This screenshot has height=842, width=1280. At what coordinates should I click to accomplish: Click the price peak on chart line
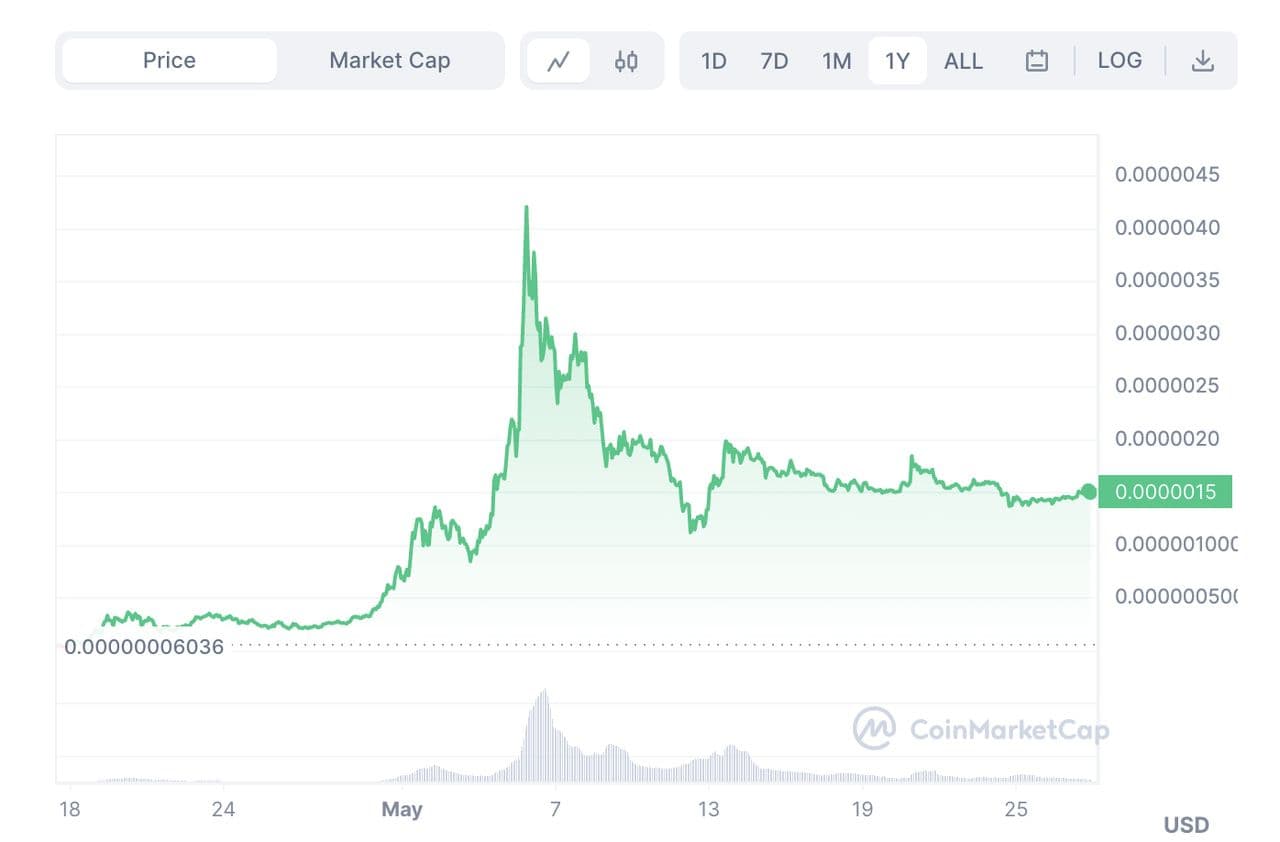(526, 208)
